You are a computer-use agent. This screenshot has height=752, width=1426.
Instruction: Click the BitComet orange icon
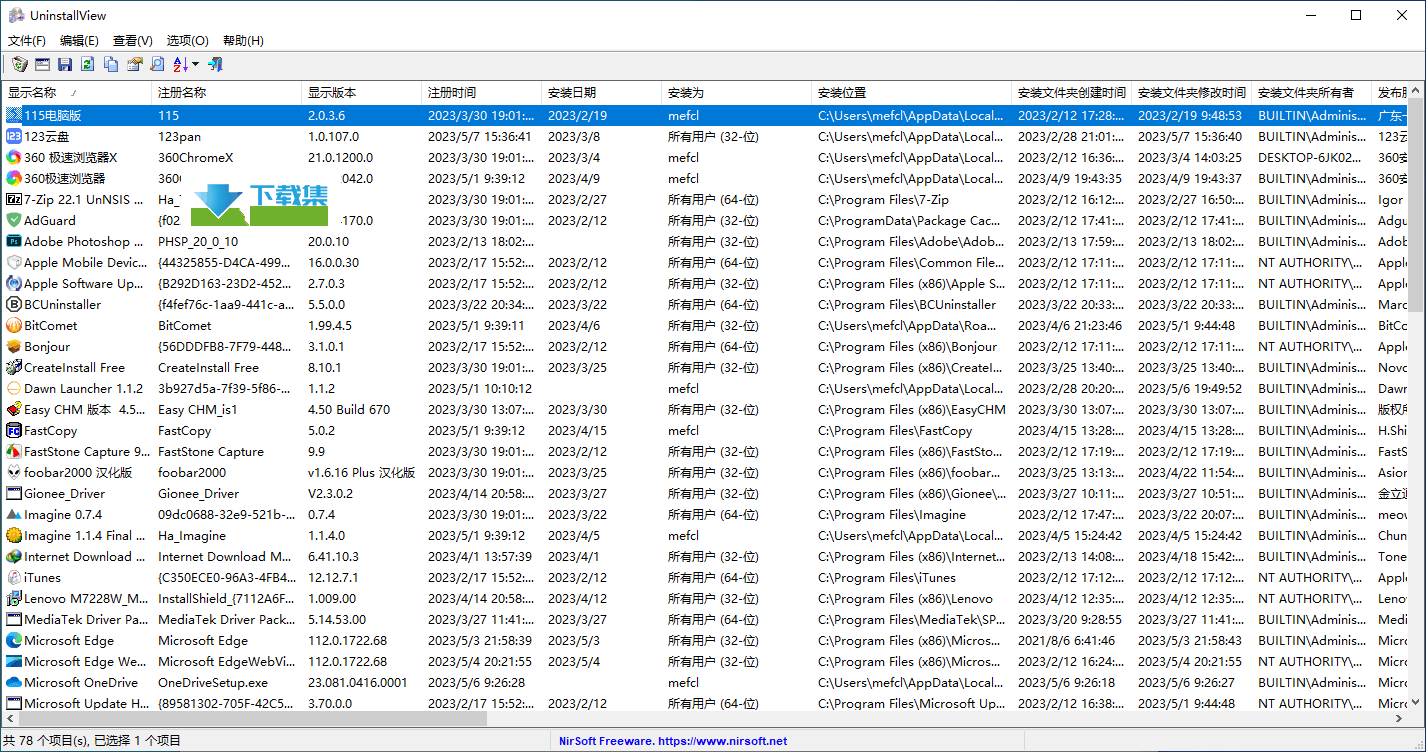click(14, 325)
